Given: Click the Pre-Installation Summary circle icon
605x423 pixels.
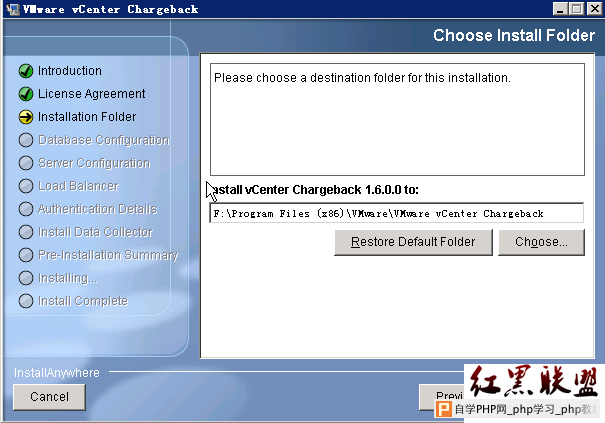Looking at the screenshot, I should pyautogui.click(x=26, y=255).
